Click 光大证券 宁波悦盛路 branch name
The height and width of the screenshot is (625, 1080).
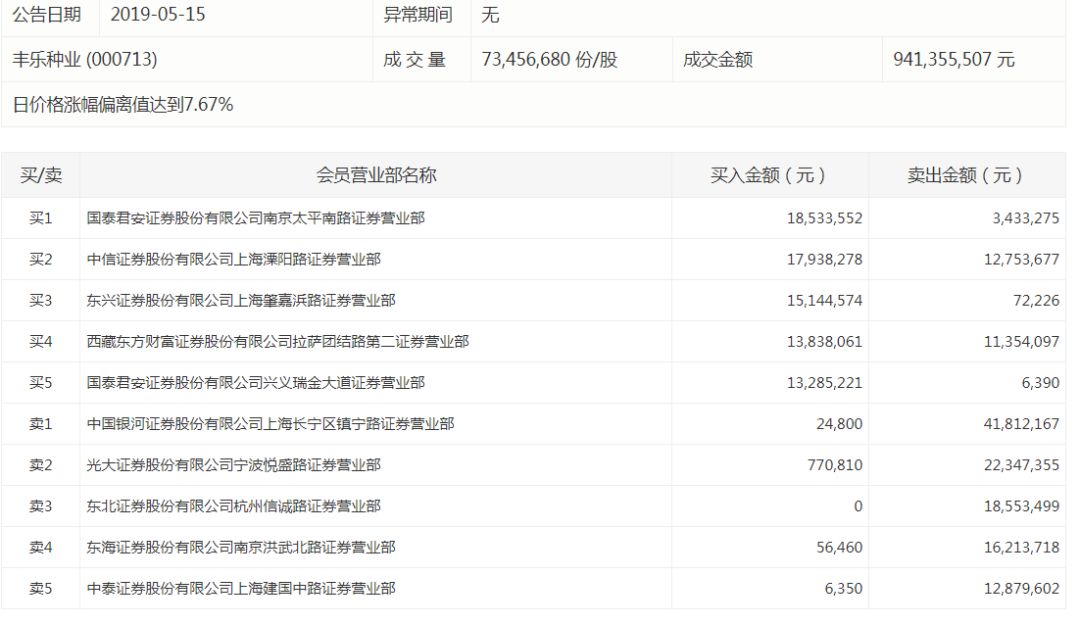coord(234,465)
